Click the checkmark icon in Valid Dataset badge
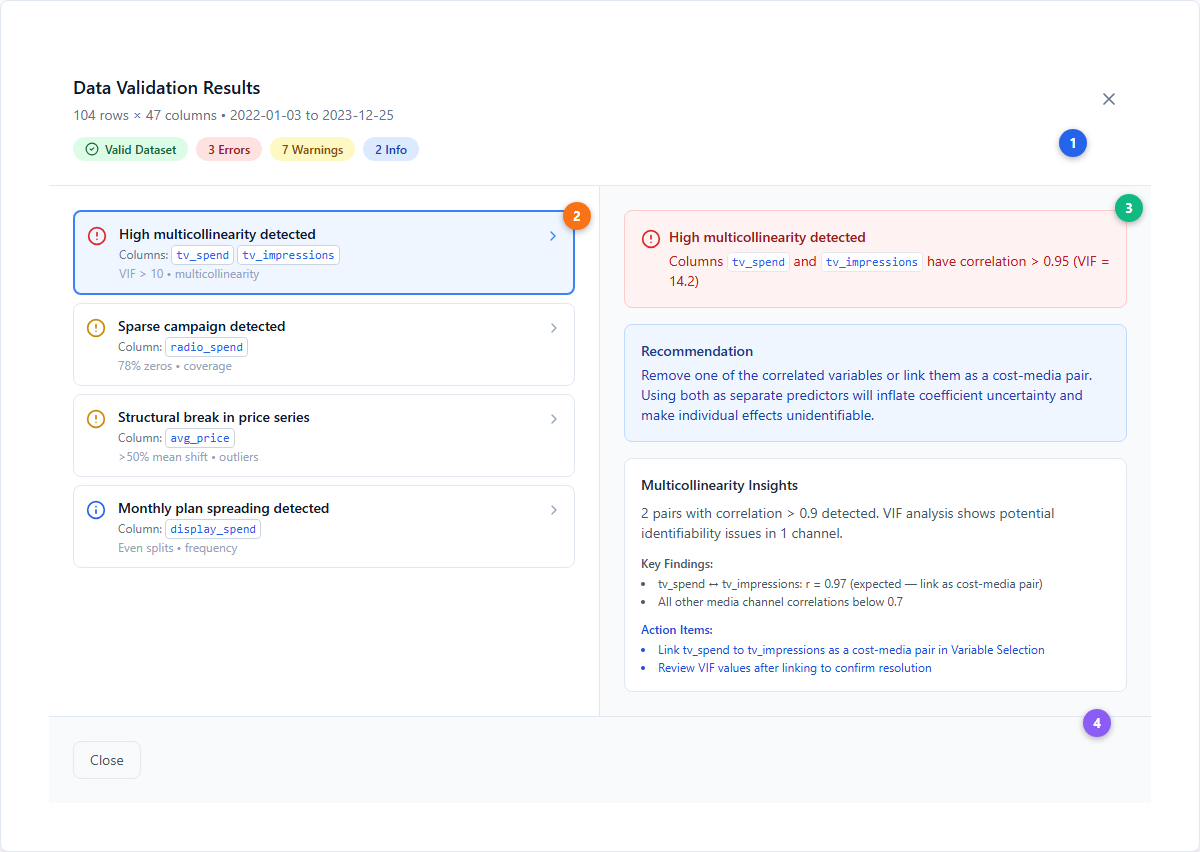Image resolution: width=1200 pixels, height=852 pixels. (x=92, y=150)
